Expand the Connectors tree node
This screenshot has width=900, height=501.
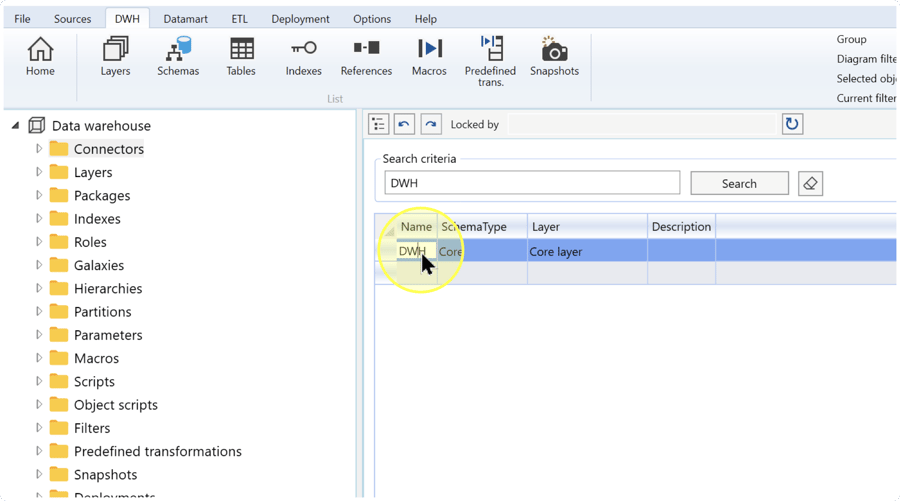point(38,149)
